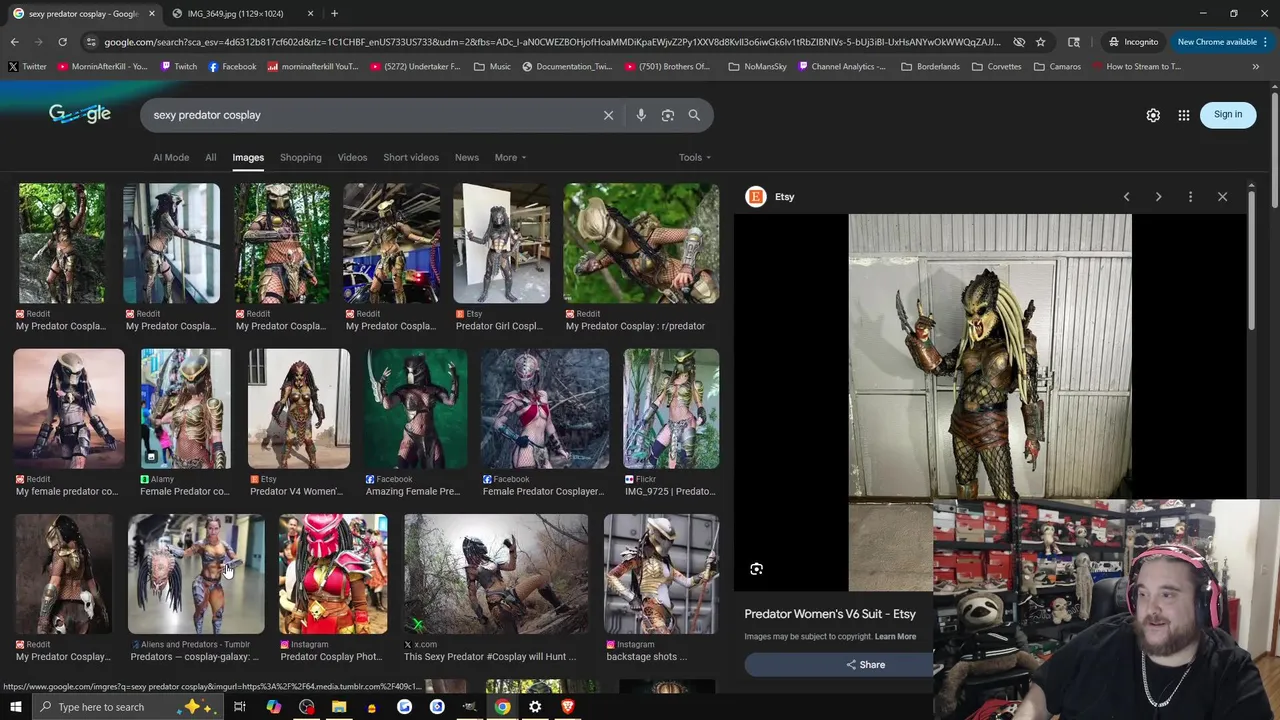Screen dimensions: 1280x720
Task: Reload the current page
Action: pyautogui.click(x=62, y=42)
